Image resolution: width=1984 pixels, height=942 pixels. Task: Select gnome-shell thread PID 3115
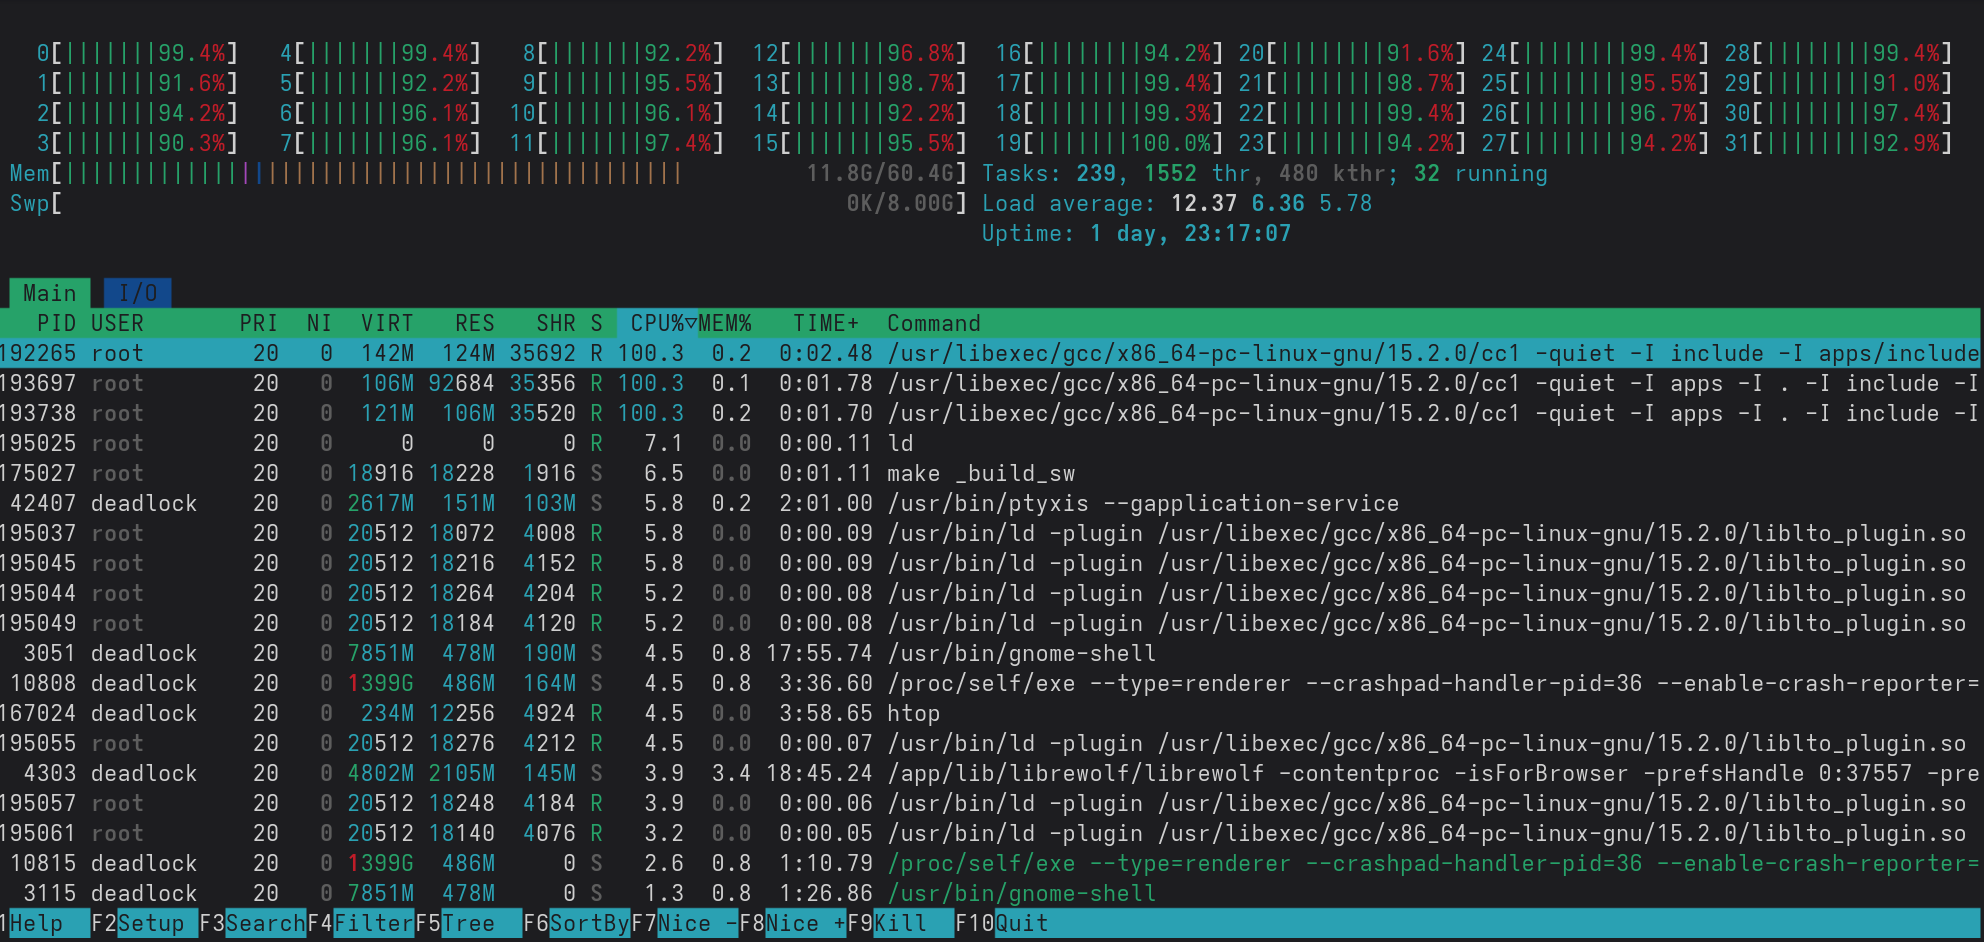(990, 893)
